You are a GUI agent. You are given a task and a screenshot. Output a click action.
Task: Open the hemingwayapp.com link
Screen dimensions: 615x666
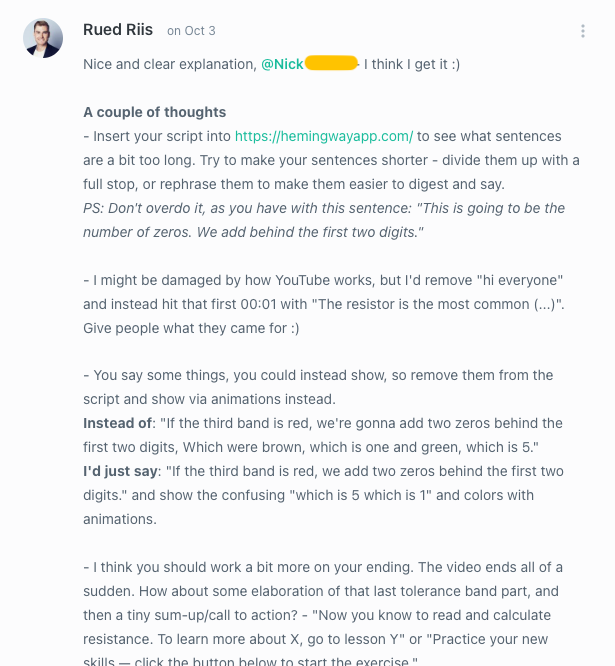(324, 136)
